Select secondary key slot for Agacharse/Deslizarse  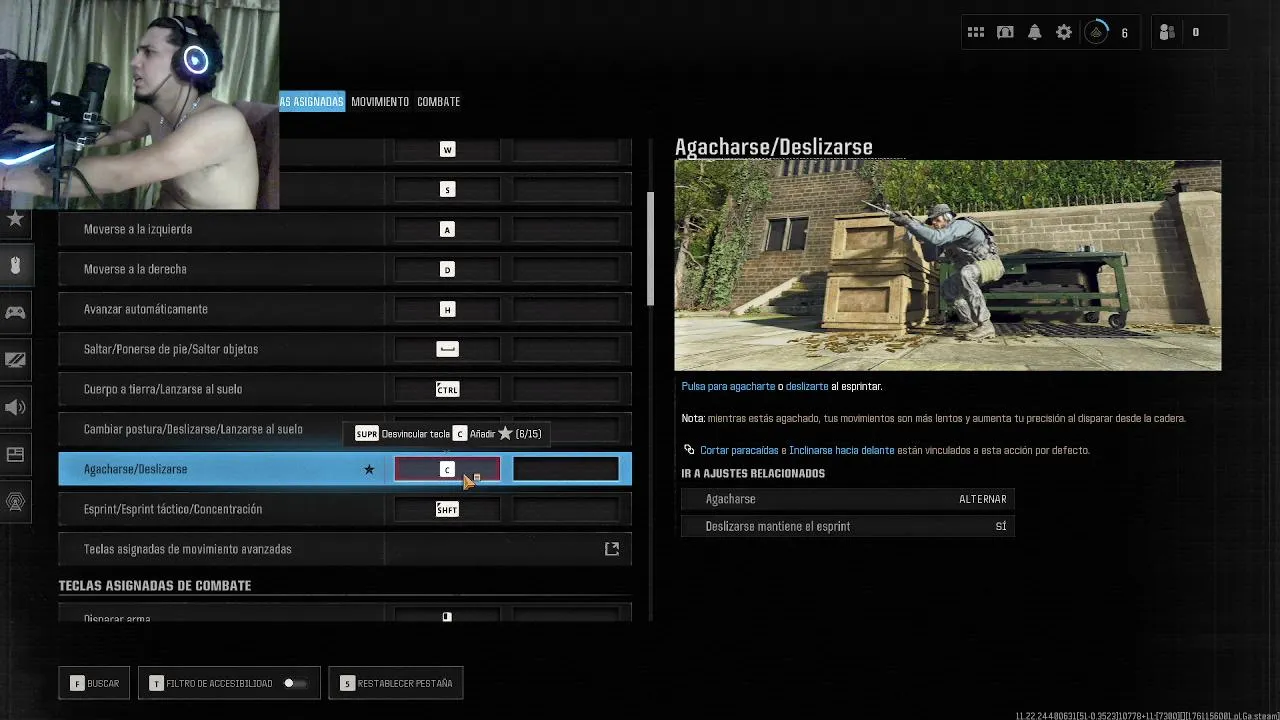click(566, 469)
